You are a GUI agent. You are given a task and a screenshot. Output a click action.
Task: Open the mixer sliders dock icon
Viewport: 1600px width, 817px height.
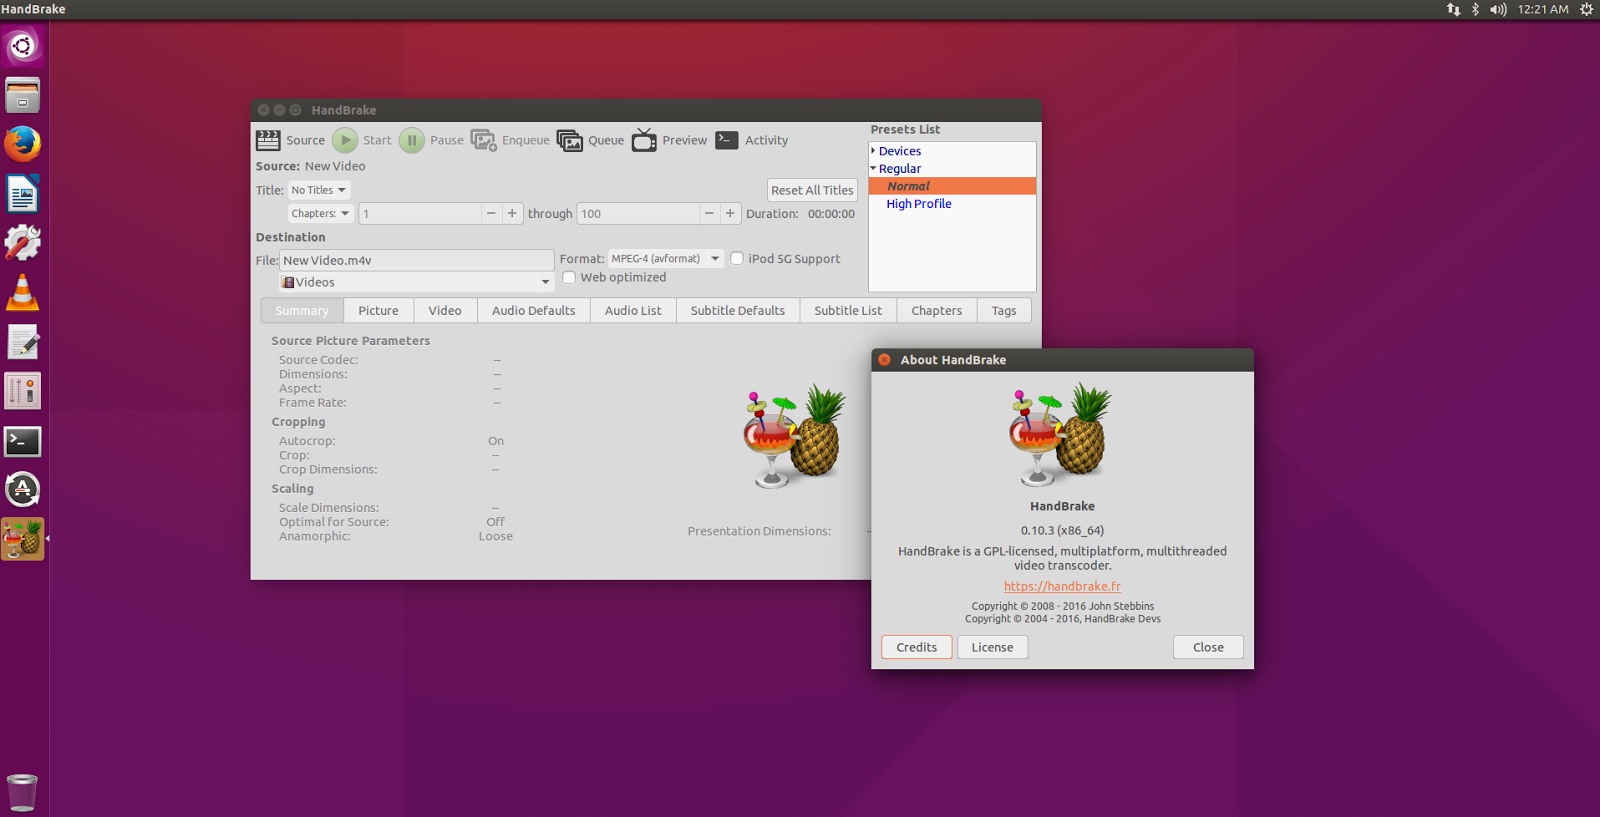click(x=22, y=391)
